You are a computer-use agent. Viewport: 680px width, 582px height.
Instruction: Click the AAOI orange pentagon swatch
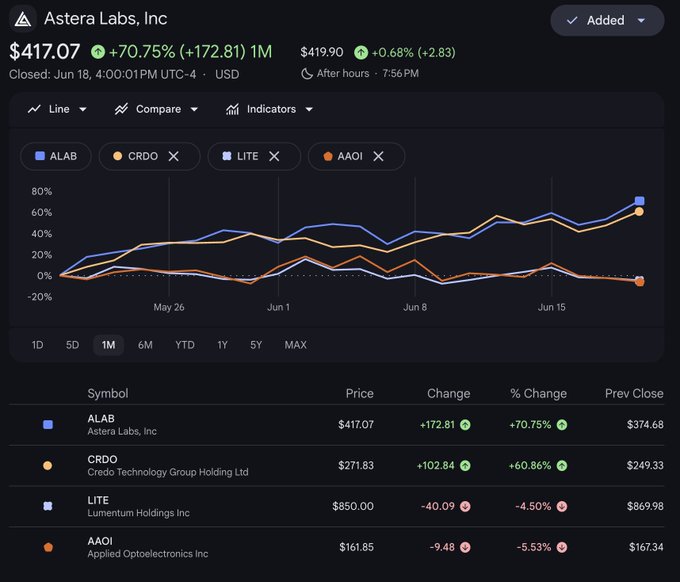coord(327,156)
